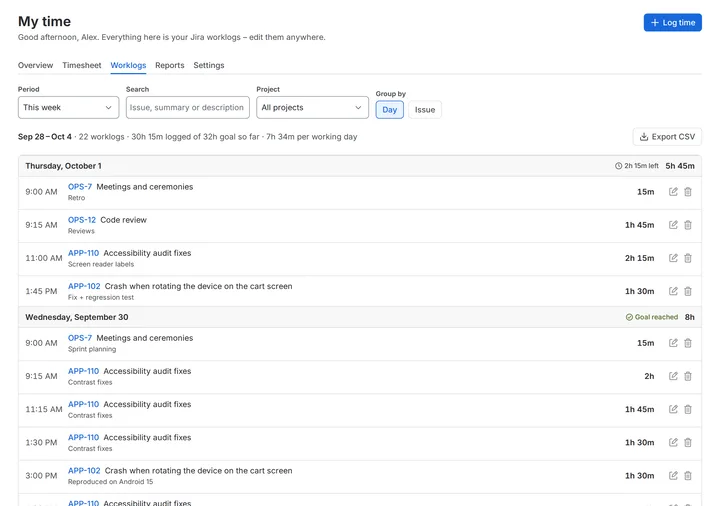Open the Reports tab
The height and width of the screenshot is (506, 720).
tap(169, 65)
